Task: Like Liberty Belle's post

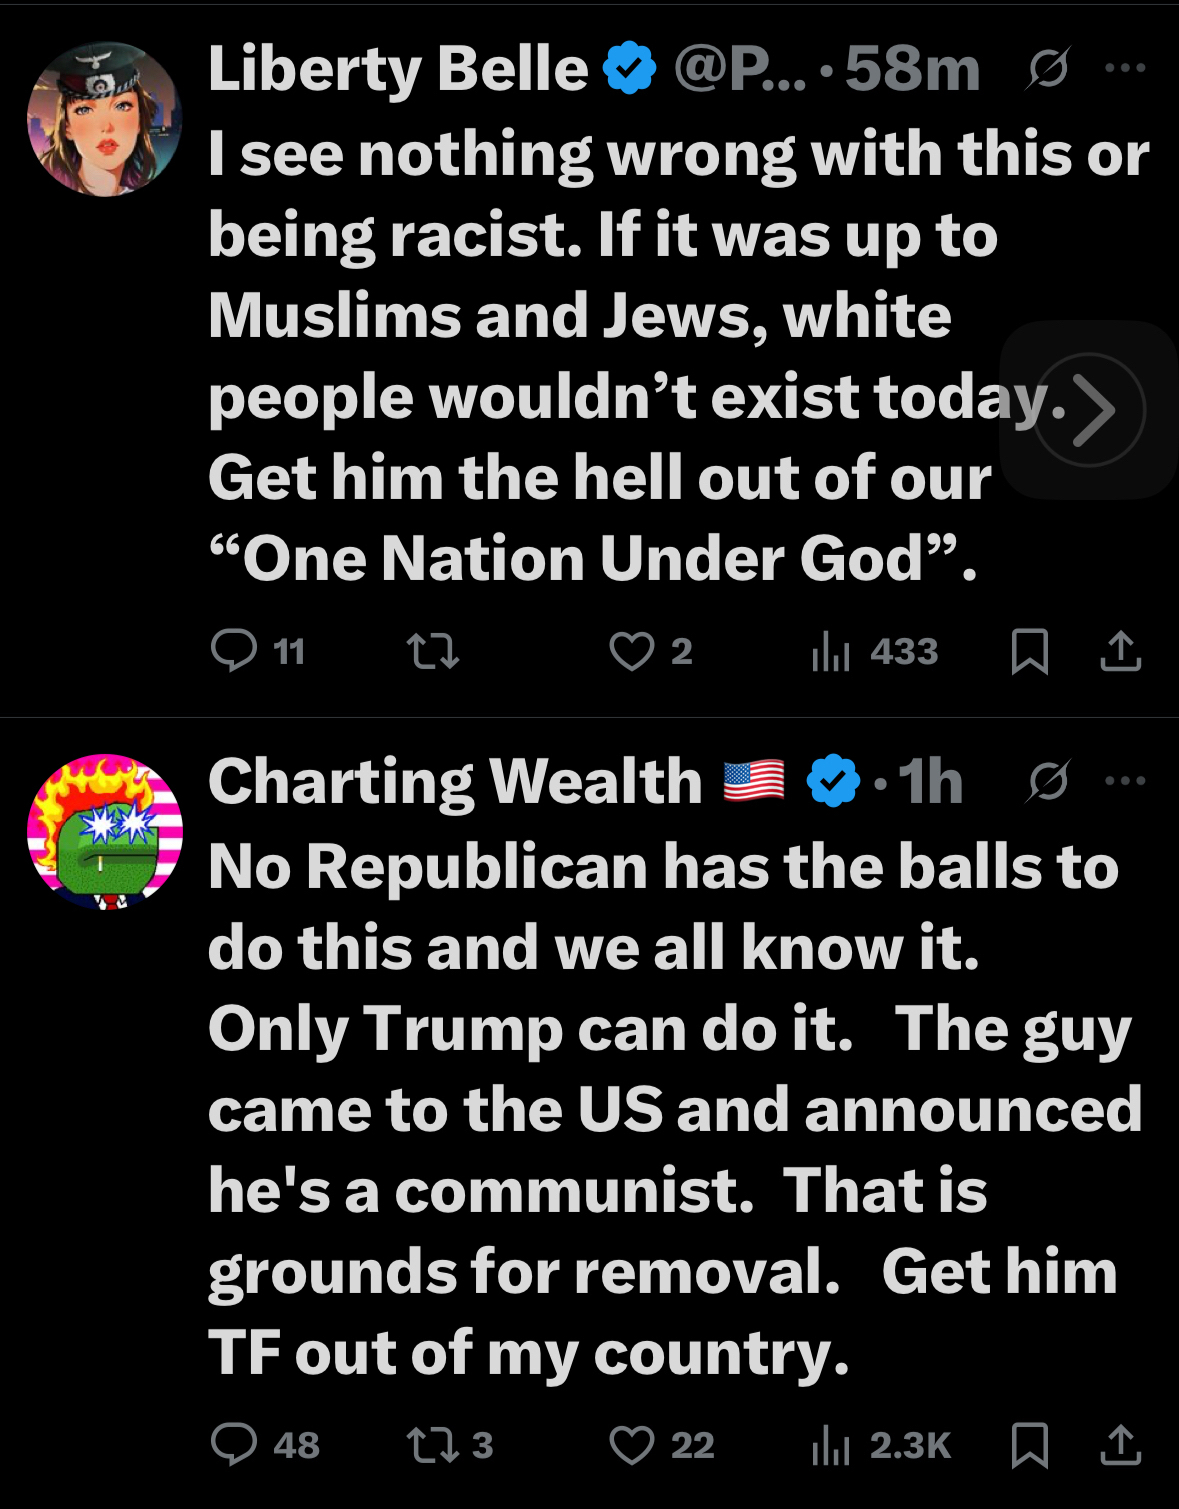Action: coord(631,652)
